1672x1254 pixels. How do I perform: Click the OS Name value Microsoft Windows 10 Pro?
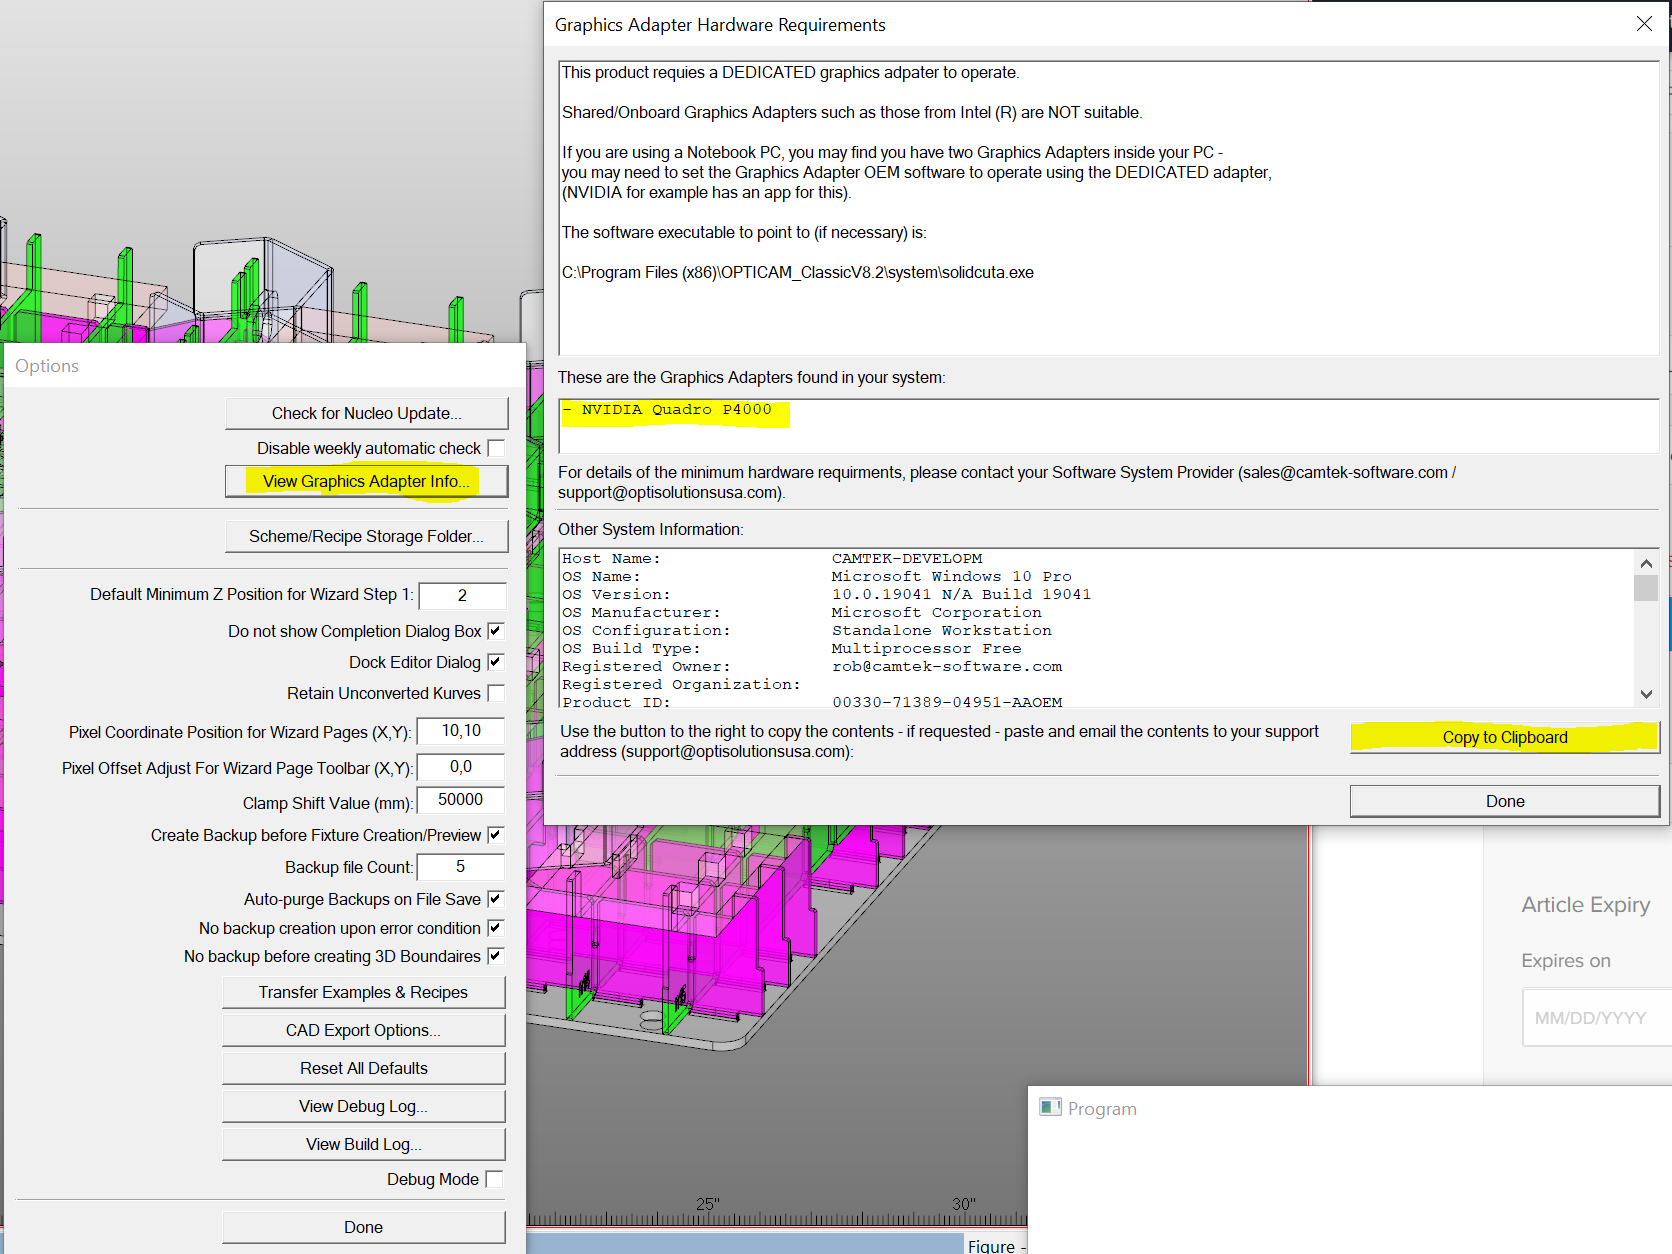[x=952, y=577]
